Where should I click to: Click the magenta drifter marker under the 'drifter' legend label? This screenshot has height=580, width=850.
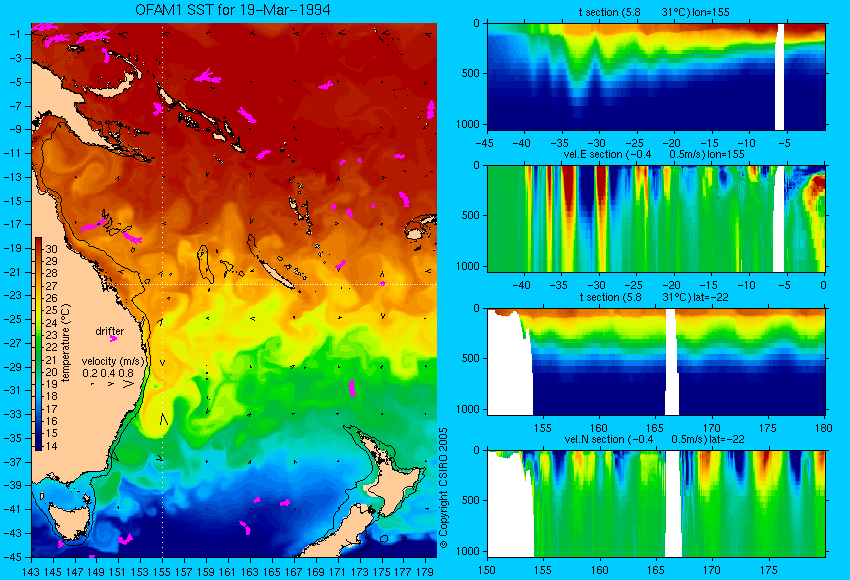[x=113, y=339]
